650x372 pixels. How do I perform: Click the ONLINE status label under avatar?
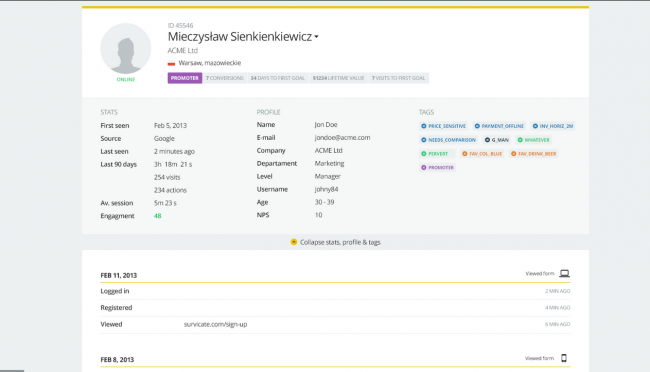click(x=126, y=80)
